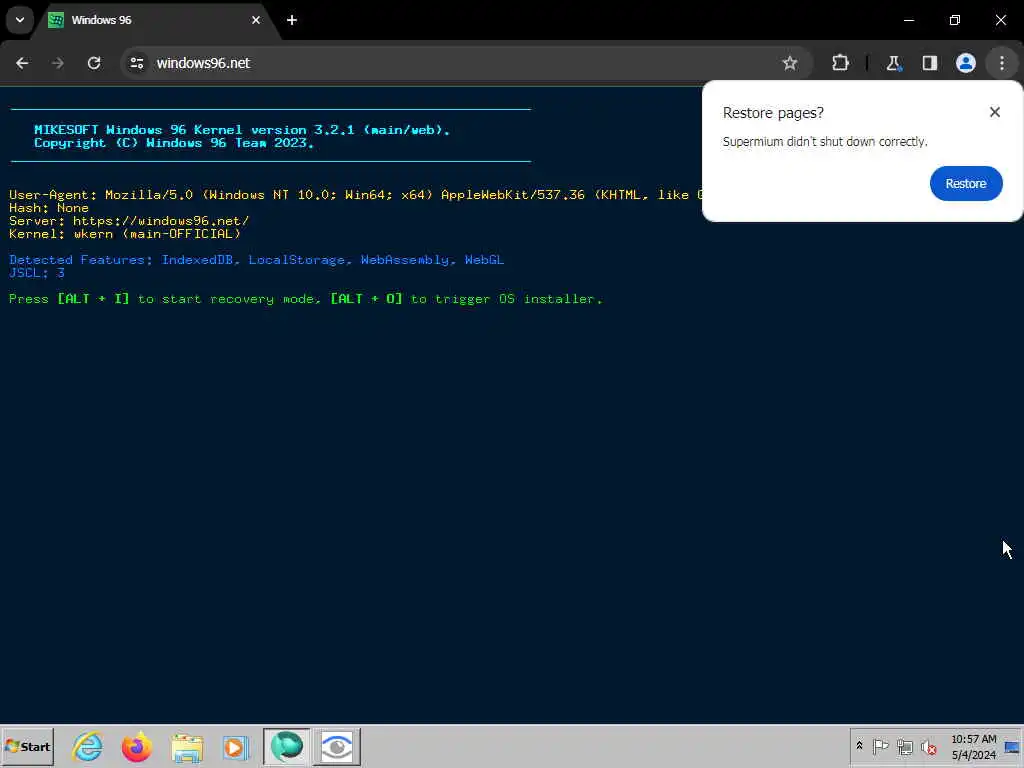
Task: Launch Firefox from taskbar
Action: (136, 746)
